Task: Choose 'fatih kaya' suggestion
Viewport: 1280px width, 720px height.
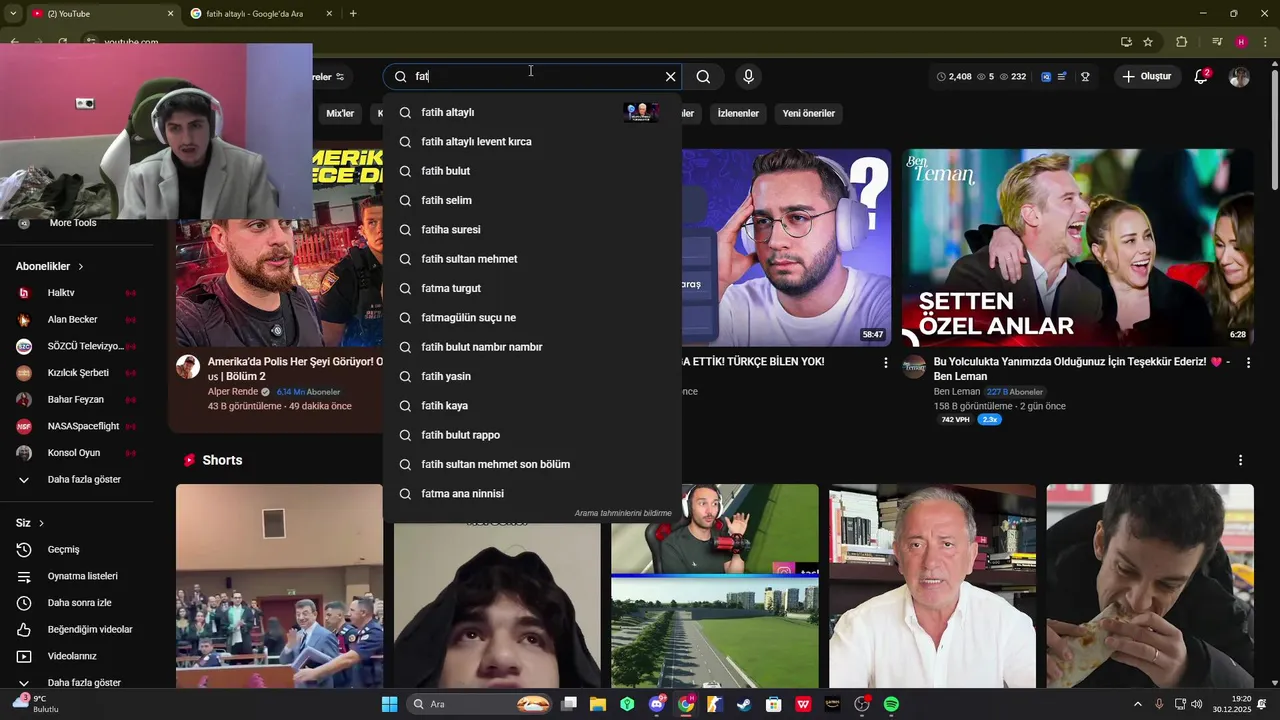Action: coord(532,406)
